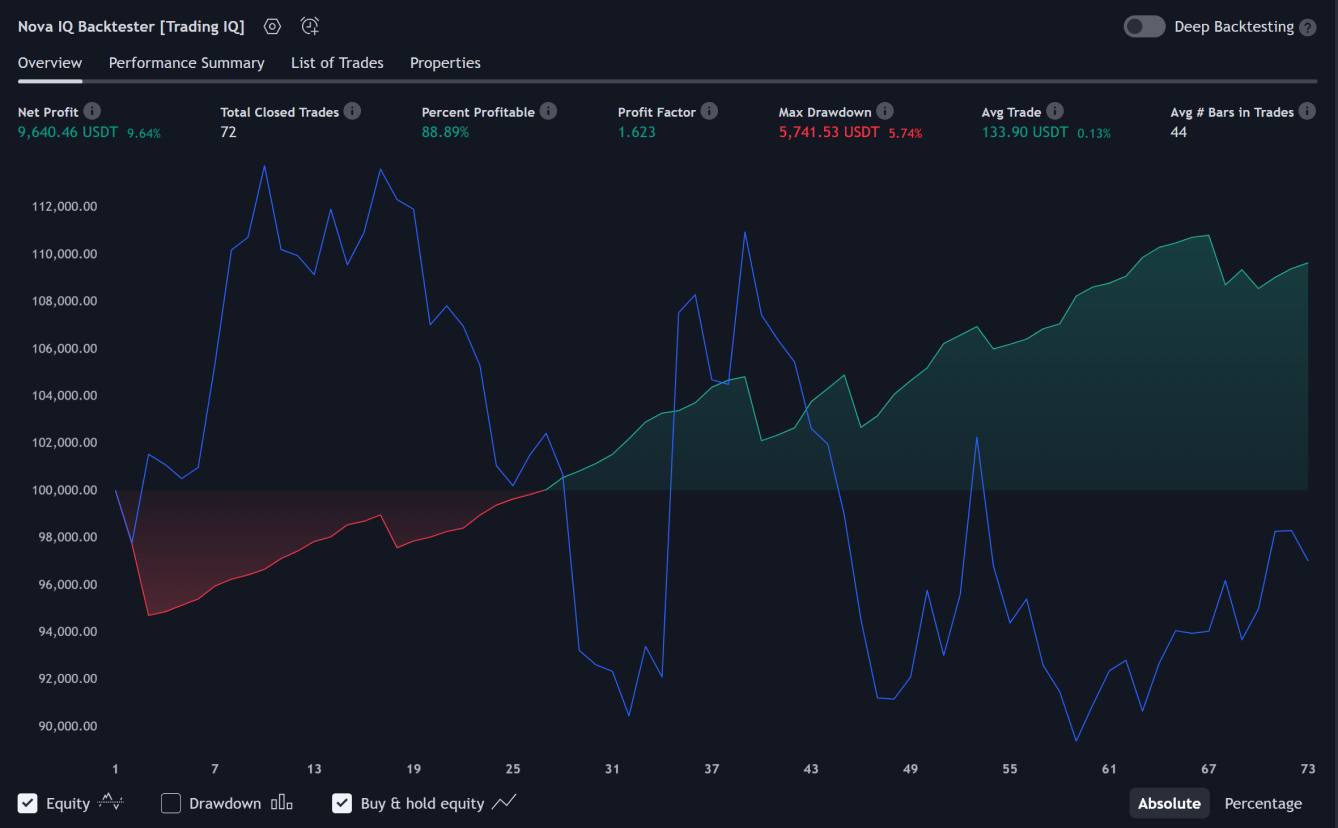Image resolution: width=1338 pixels, height=828 pixels.
Task: Show Avg Trade info icon
Action: click(1055, 111)
